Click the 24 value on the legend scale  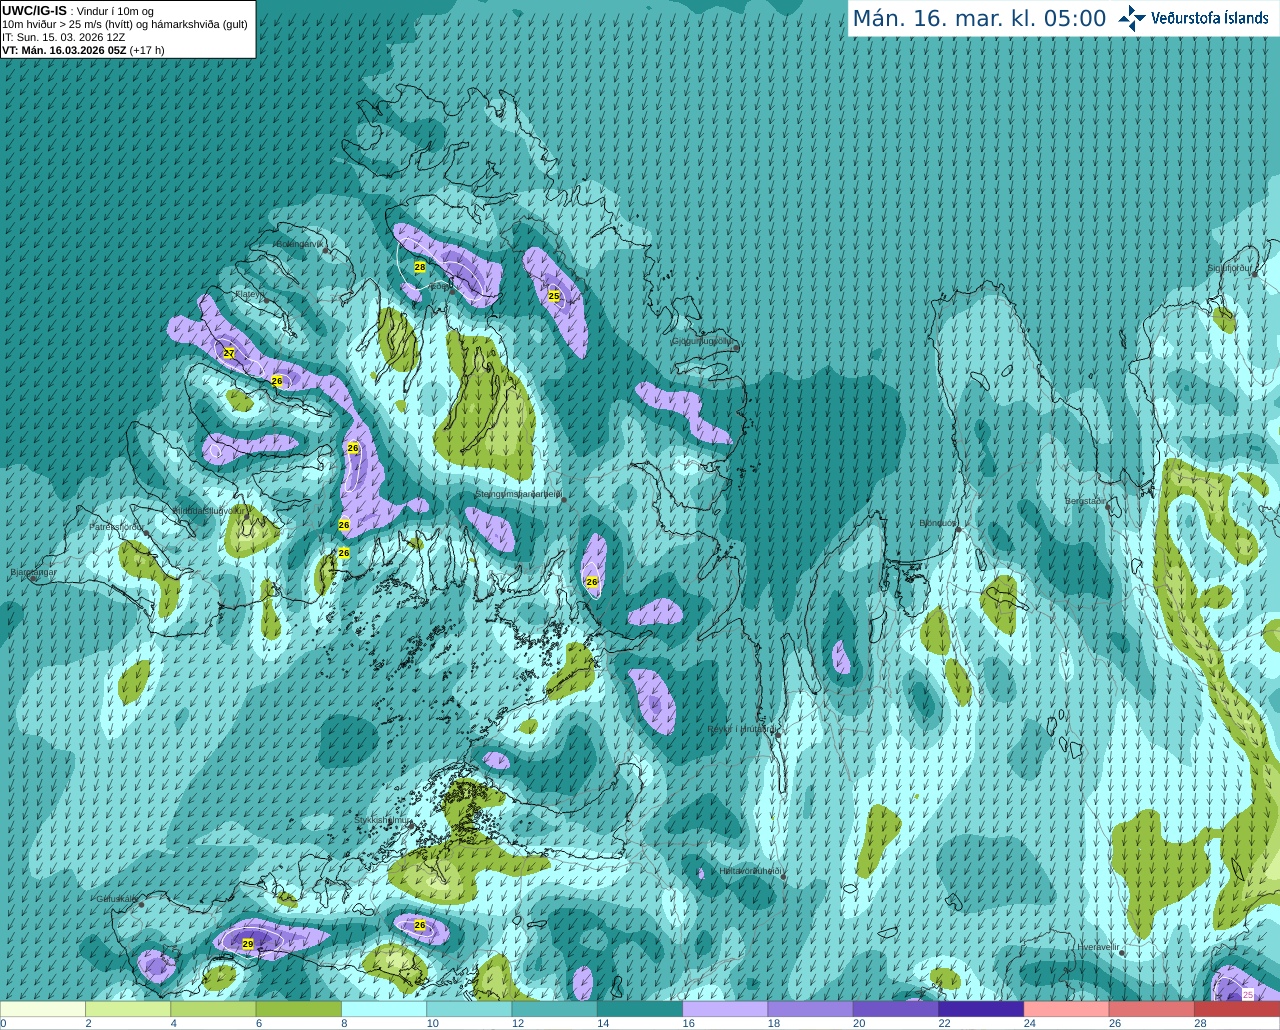[x=1030, y=1023]
